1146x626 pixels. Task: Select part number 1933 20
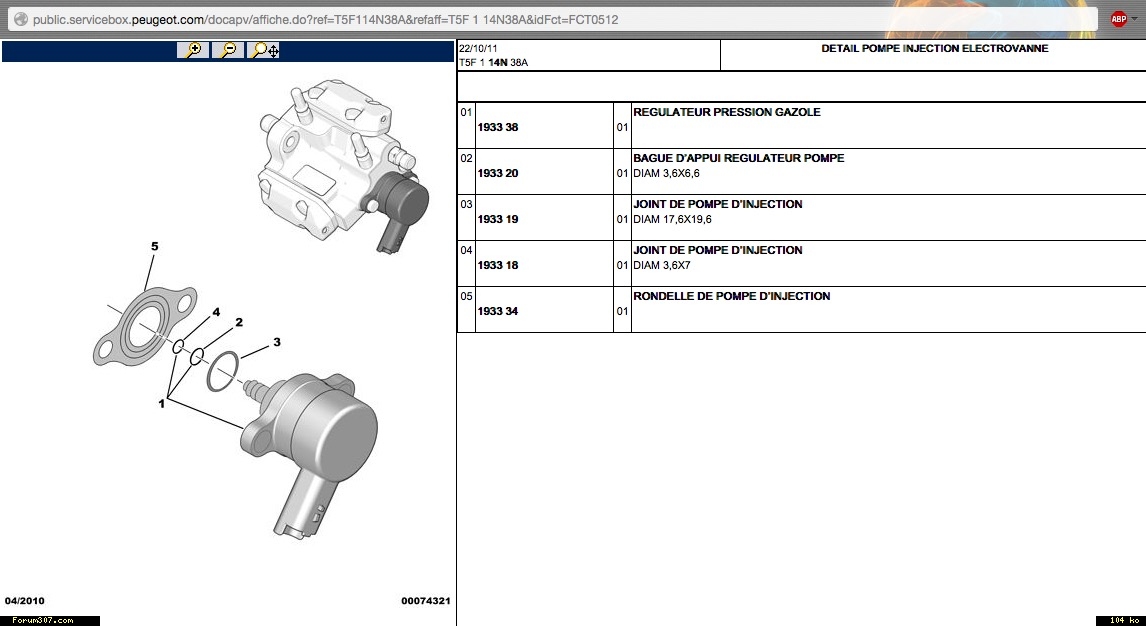coord(498,173)
